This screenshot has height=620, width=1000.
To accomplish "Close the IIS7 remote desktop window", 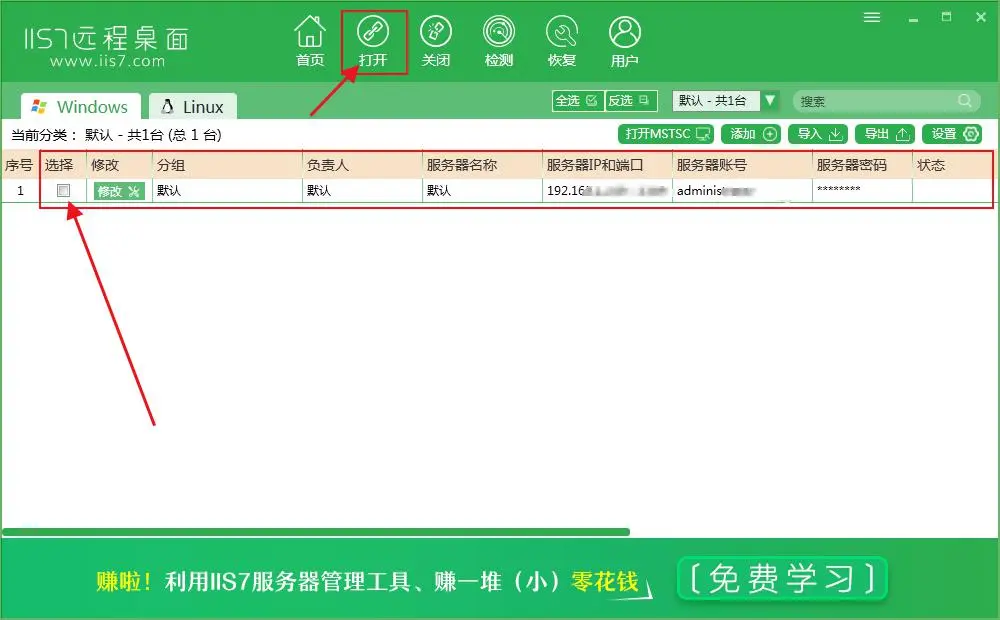I will coord(981,17).
